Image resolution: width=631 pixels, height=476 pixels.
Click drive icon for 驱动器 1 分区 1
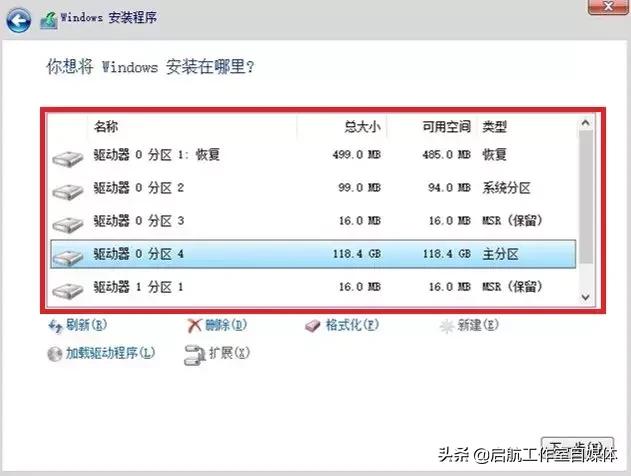[x=68, y=291]
